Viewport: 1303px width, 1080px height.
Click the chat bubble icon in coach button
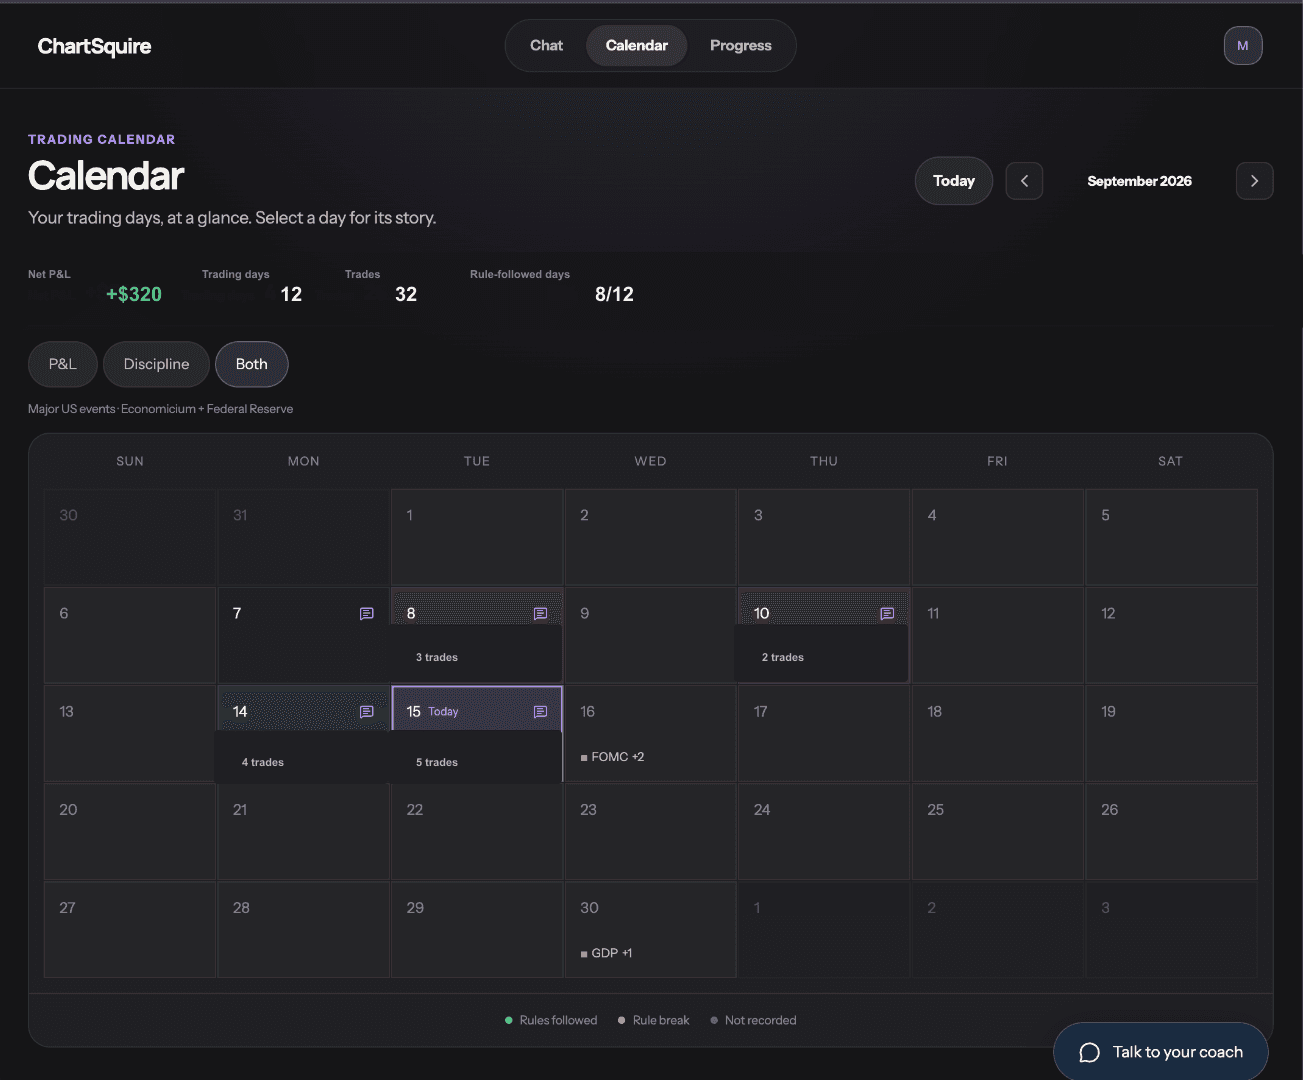click(x=1090, y=1052)
